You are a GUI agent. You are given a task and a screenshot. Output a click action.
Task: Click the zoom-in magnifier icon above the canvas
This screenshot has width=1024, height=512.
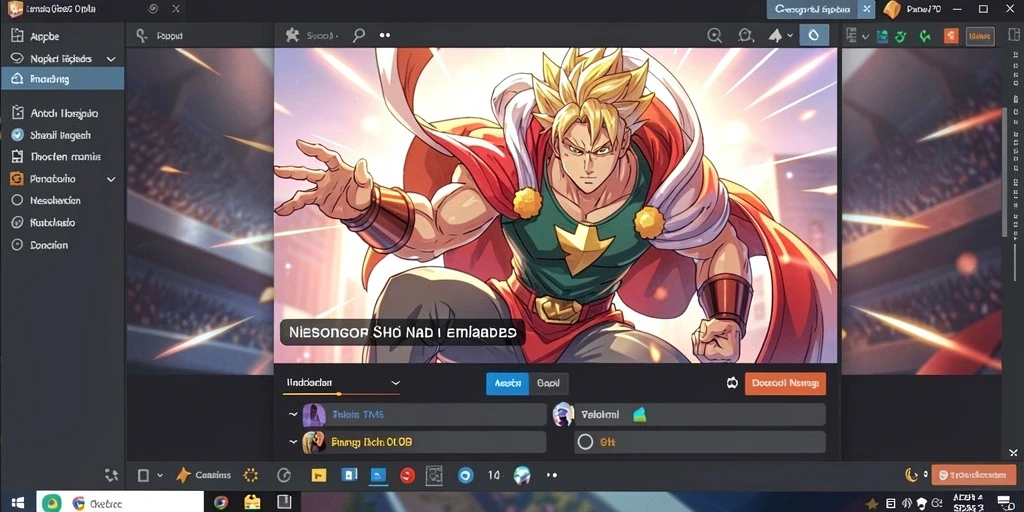tap(715, 36)
